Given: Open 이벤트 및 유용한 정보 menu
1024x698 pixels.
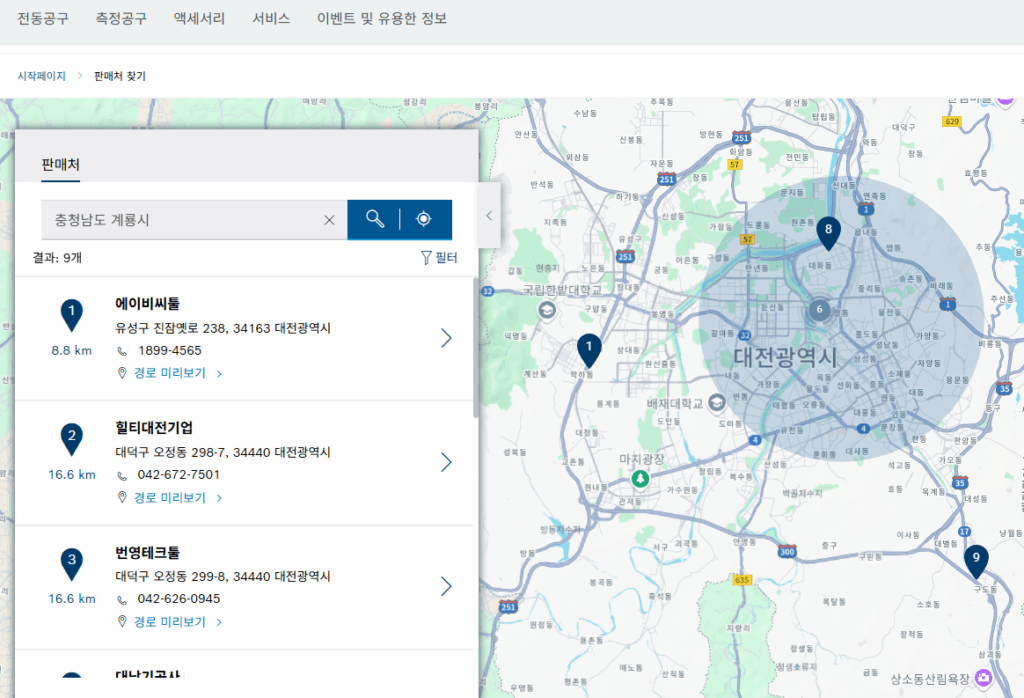Looking at the screenshot, I should (x=382, y=18).
